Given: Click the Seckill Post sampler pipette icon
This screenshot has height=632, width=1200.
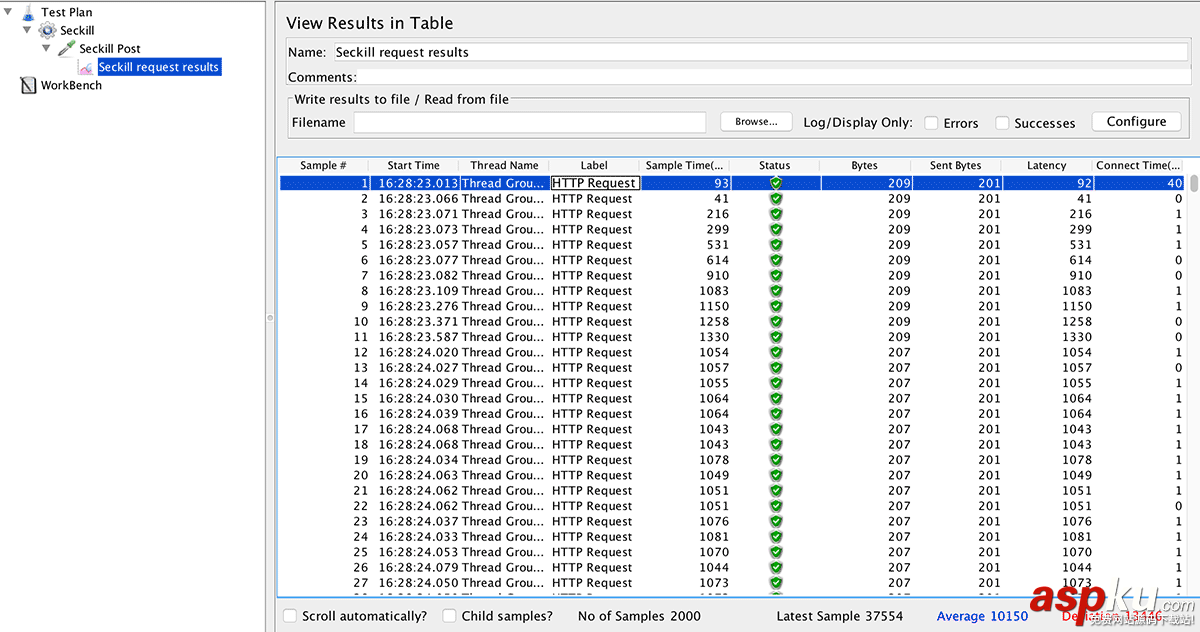Looking at the screenshot, I should 67,48.
